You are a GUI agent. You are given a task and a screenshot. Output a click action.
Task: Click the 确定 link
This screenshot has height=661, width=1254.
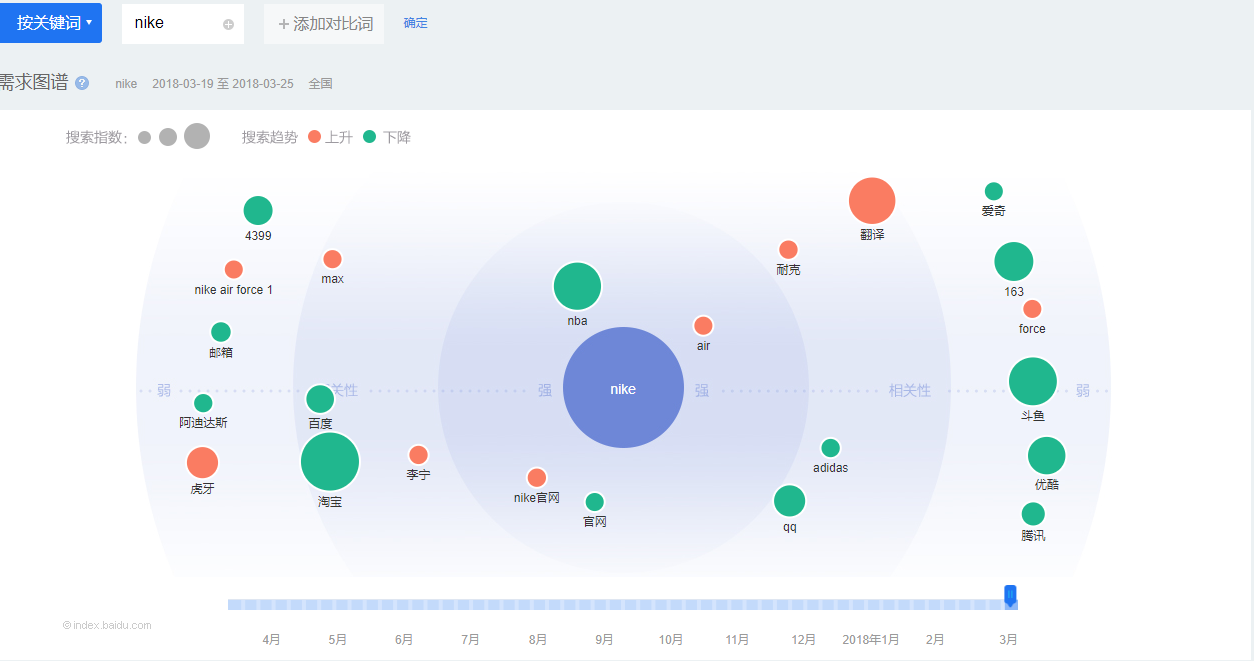tap(416, 23)
